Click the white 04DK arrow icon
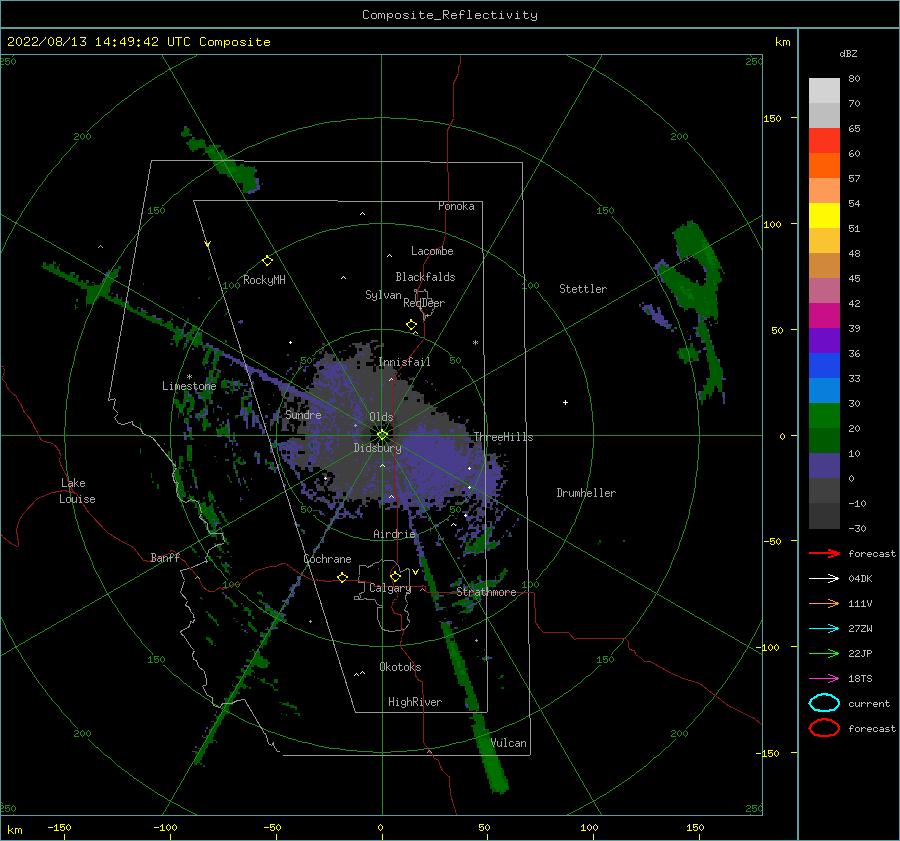 tap(824, 579)
